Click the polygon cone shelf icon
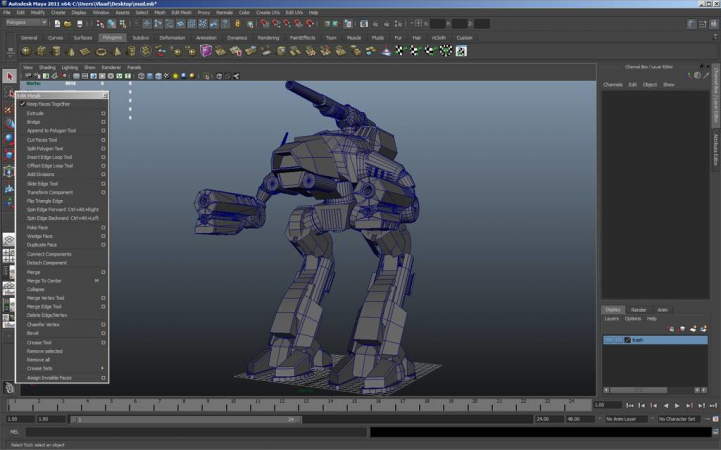Screen dimensions: 721x450 point(71,51)
